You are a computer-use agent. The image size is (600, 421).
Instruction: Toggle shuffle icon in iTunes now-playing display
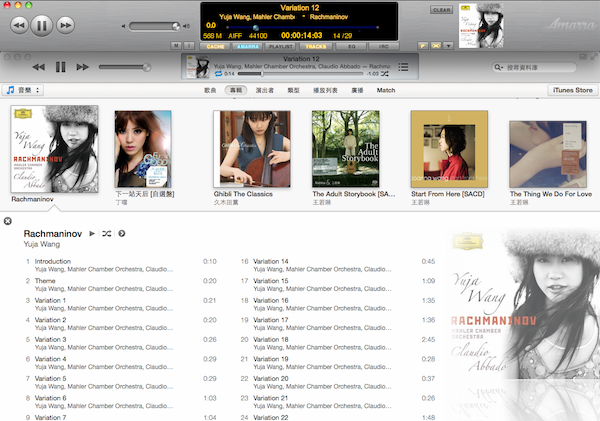[x=385, y=73]
